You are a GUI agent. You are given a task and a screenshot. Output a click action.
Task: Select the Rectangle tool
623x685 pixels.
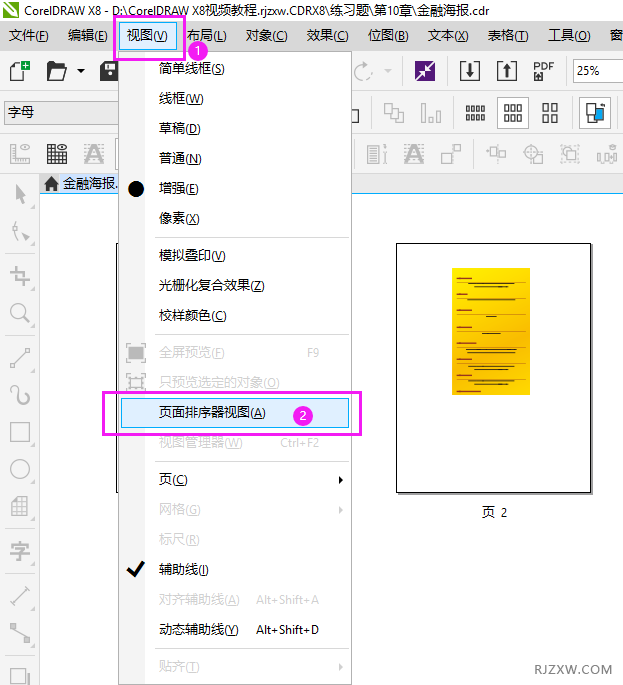pos(20,432)
